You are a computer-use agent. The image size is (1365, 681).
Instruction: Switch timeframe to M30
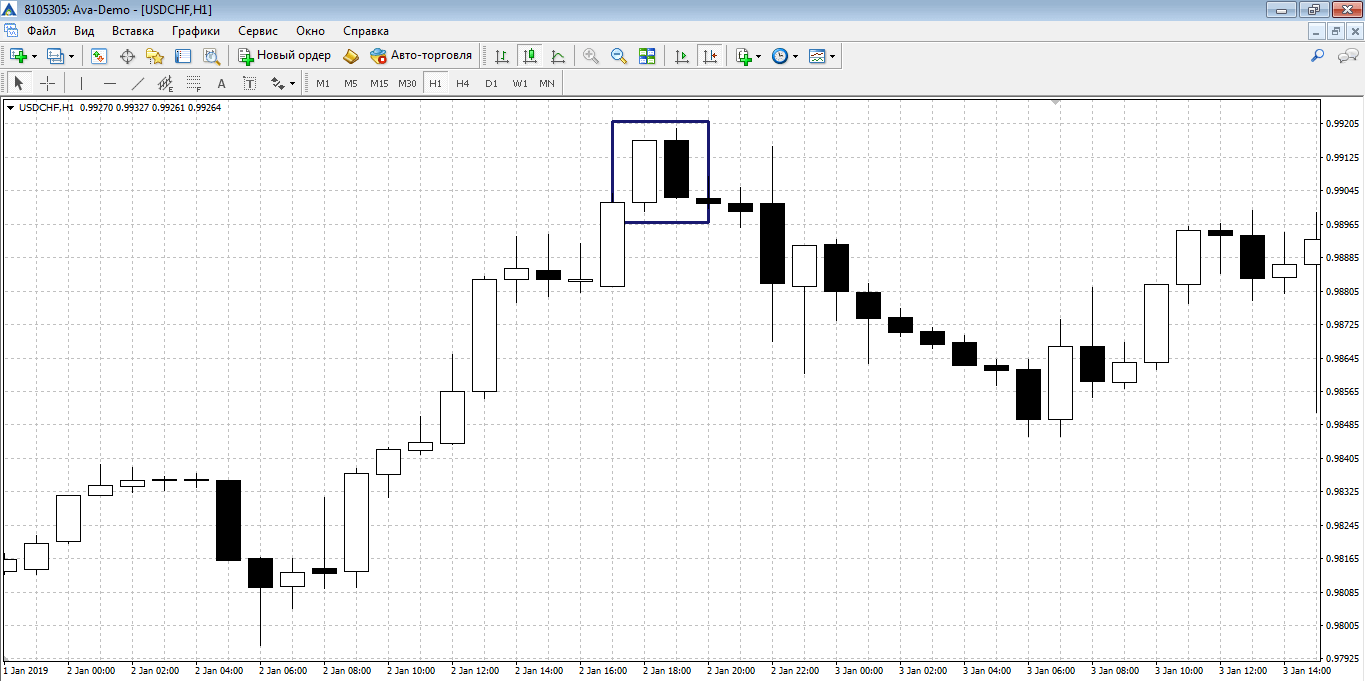point(407,83)
